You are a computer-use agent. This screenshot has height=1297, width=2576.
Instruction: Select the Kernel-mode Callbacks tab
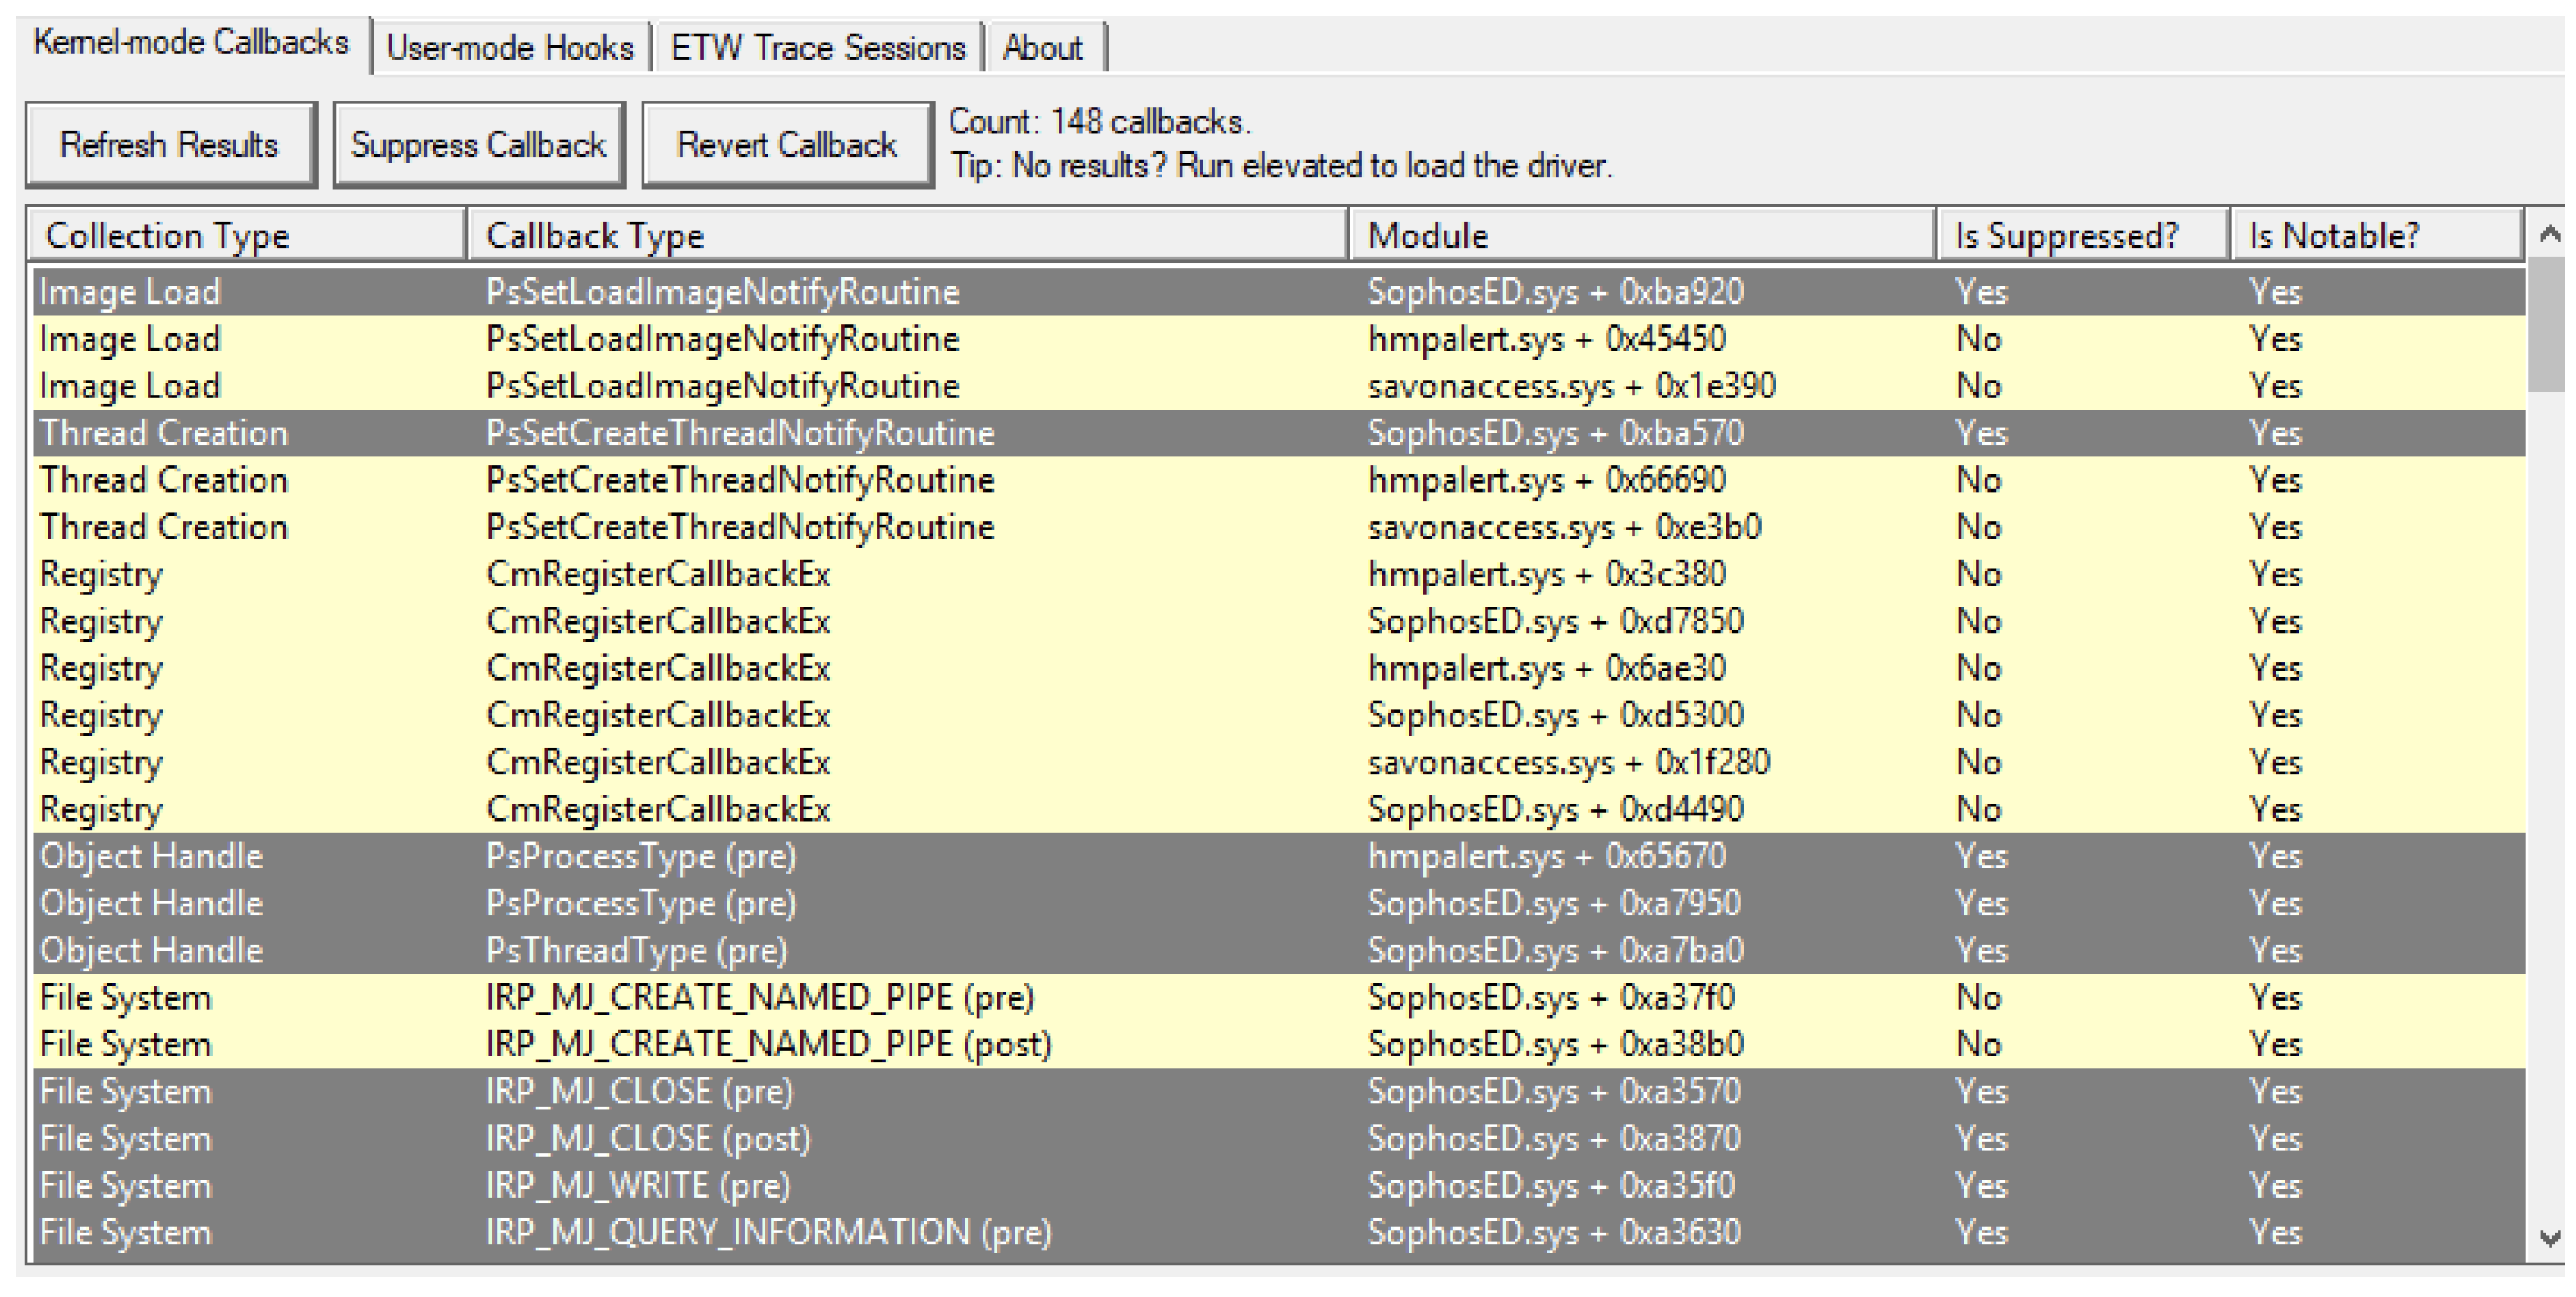(190, 43)
